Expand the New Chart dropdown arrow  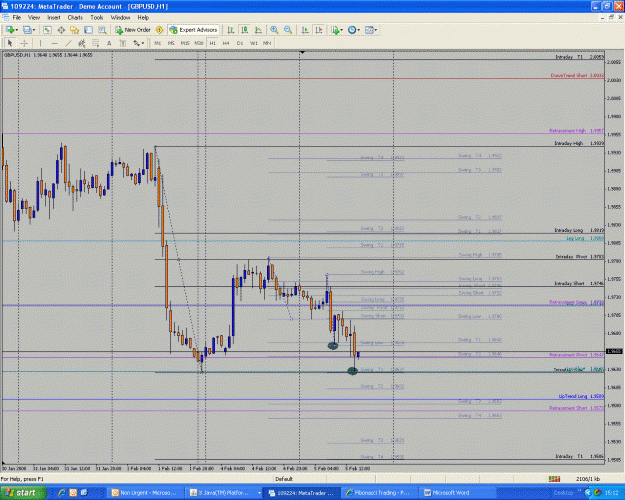(17, 30)
